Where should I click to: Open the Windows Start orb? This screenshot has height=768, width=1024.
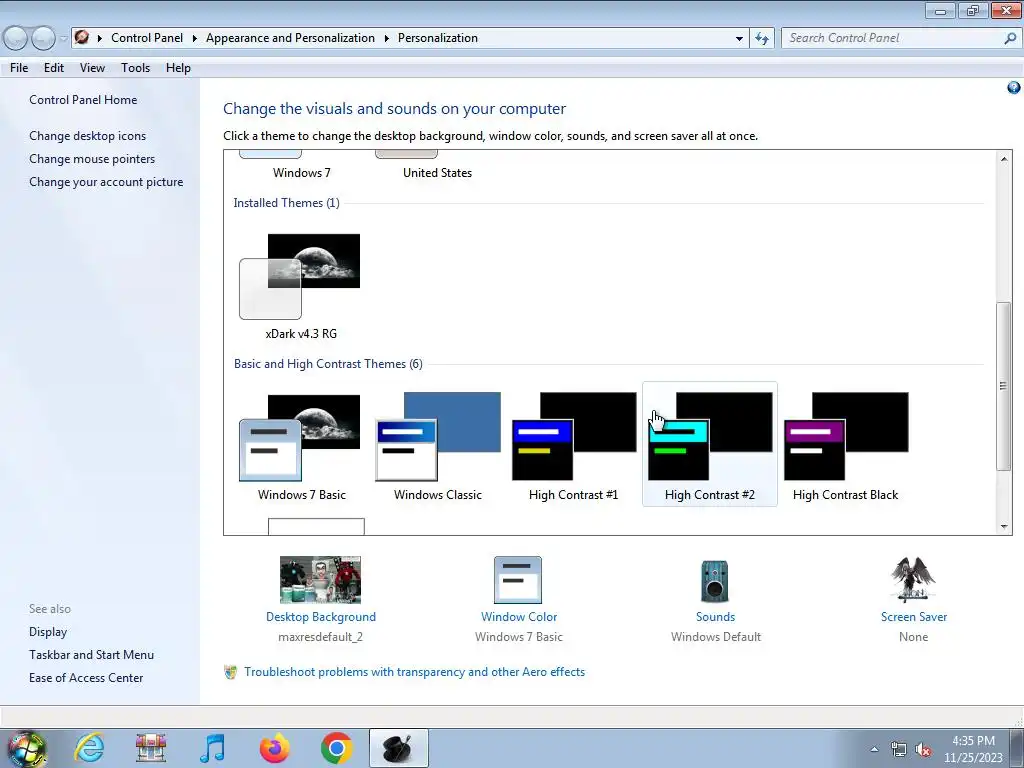click(26, 749)
